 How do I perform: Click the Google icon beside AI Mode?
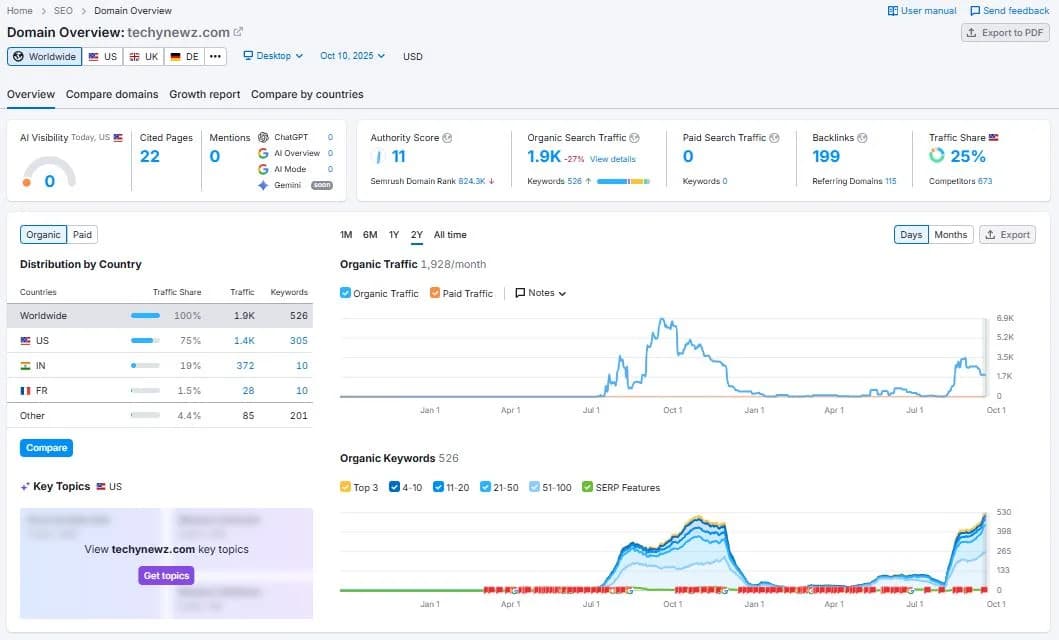tap(263, 169)
